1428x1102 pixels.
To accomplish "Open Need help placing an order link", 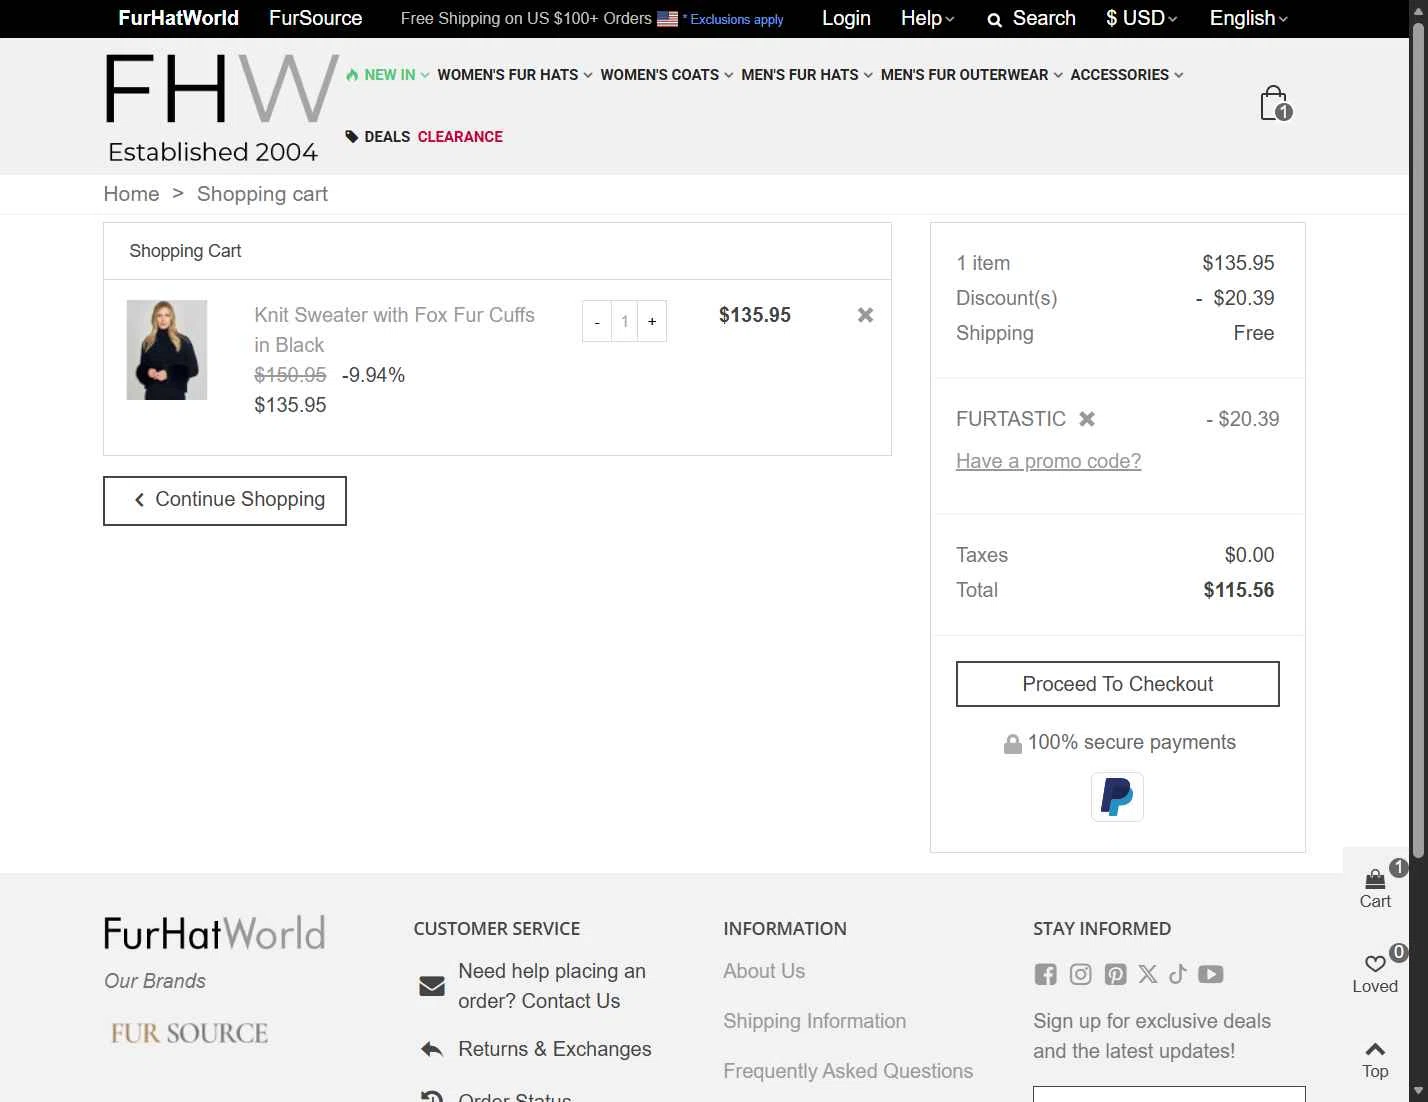I will 552,986.
